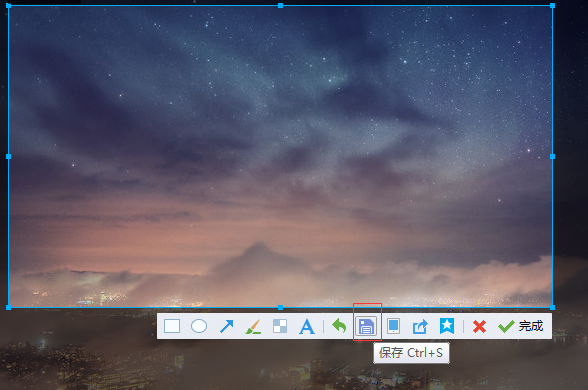Undo last edit with green arrow

[339, 326]
